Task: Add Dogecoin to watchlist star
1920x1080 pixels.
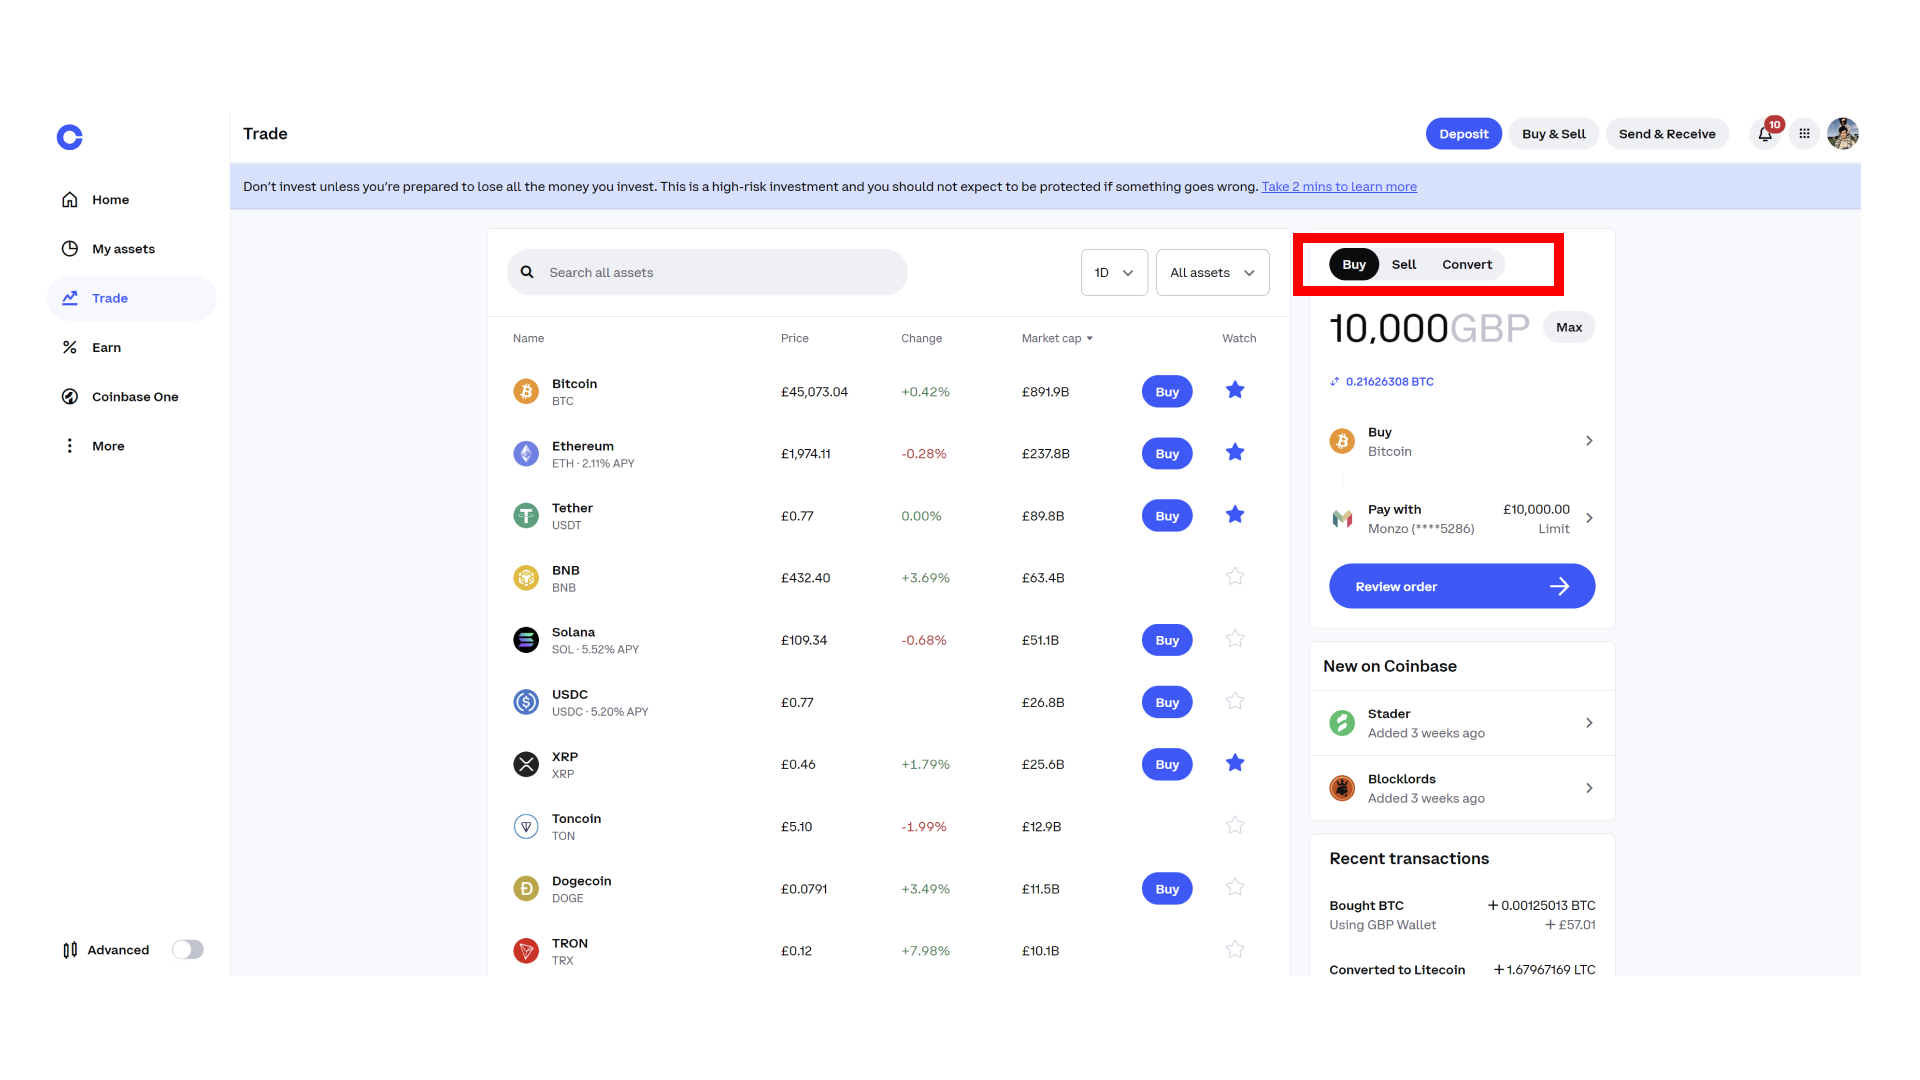Action: [x=1235, y=887]
